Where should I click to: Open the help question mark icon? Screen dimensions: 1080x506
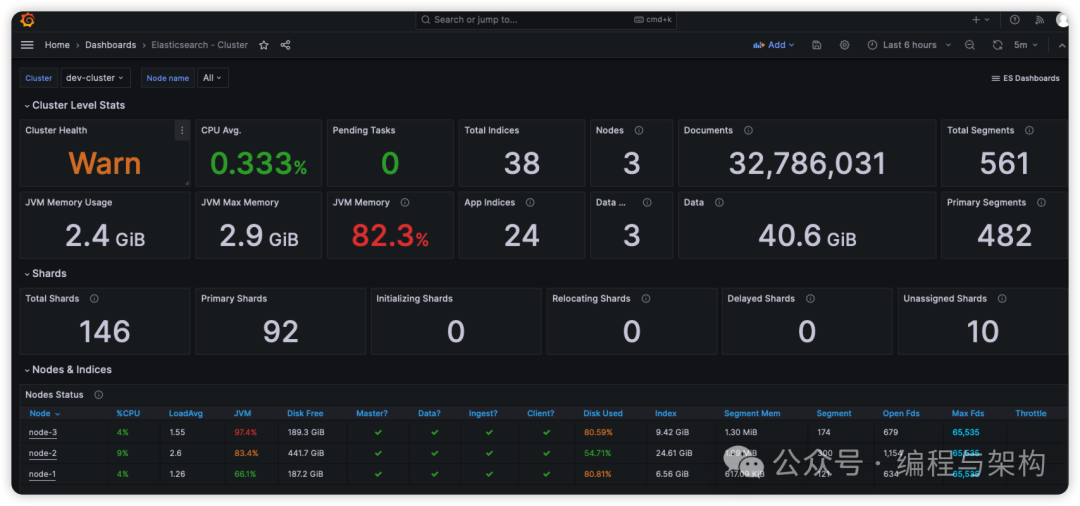click(x=1015, y=20)
